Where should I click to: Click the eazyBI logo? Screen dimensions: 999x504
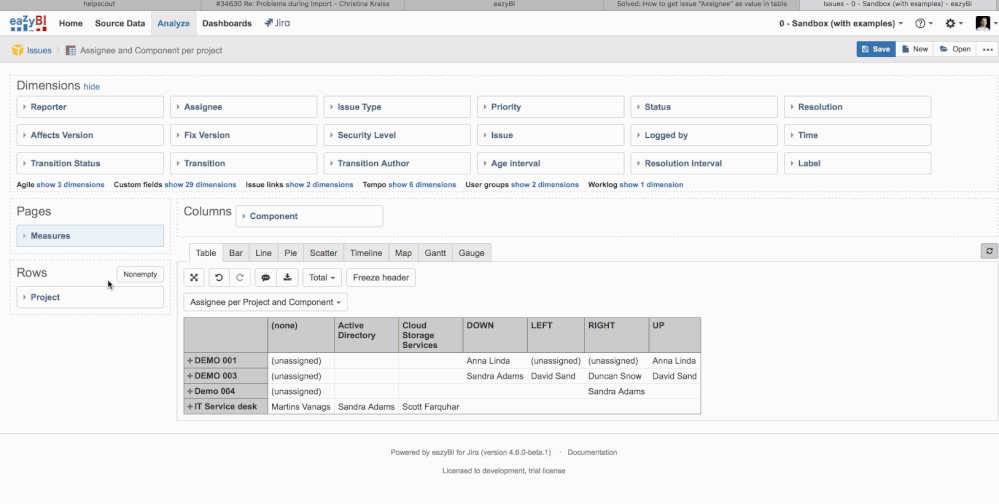coord(28,24)
